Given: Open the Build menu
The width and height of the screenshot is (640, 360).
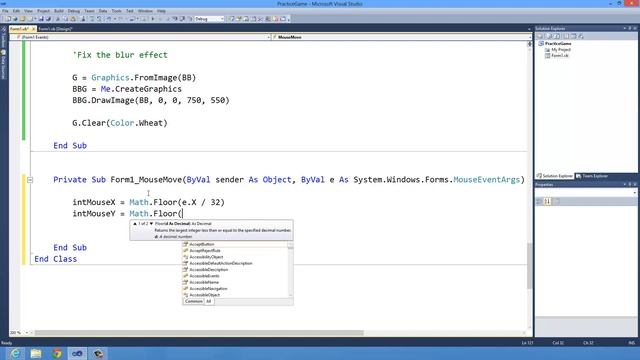Looking at the screenshot, I should tap(59, 11).
